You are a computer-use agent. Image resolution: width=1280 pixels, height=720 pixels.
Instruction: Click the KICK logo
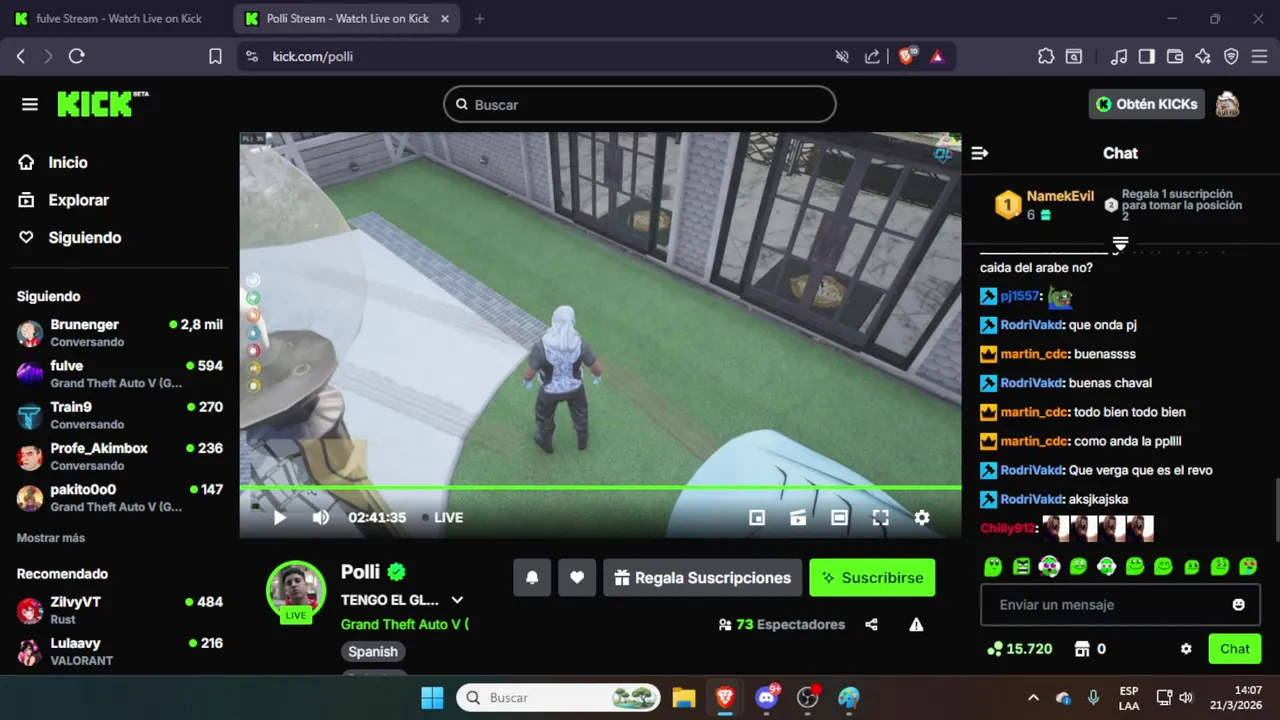[x=102, y=104]
